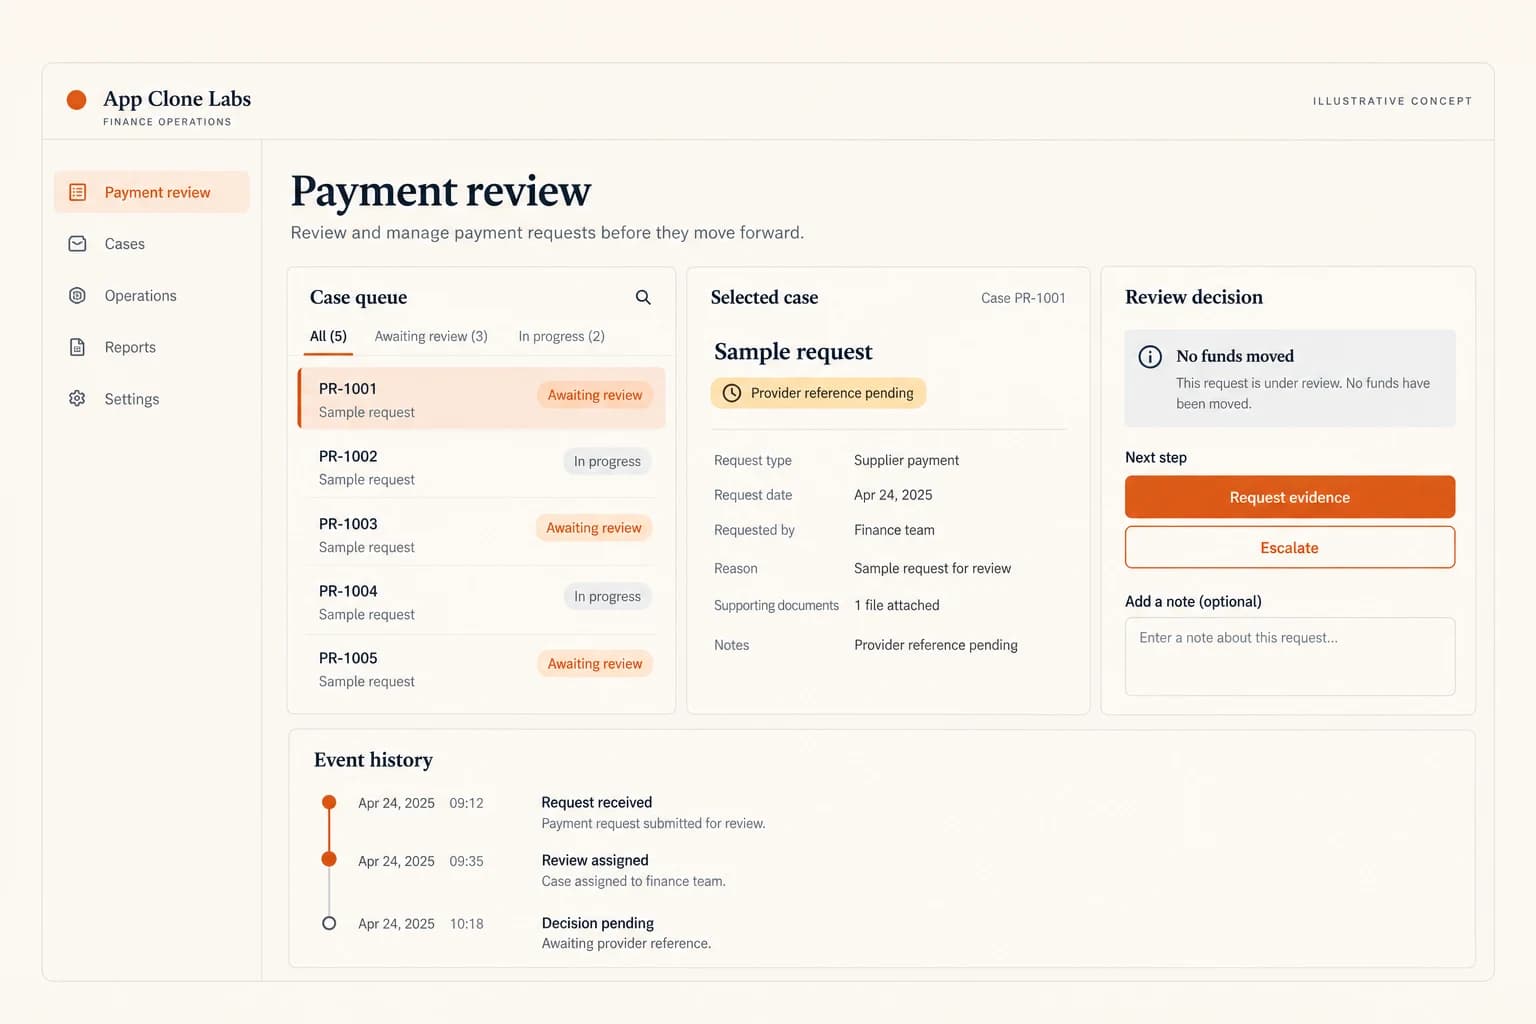Click the Escalate button
Viewport: 1536px width, 1024px height.
click(1290, 547)
